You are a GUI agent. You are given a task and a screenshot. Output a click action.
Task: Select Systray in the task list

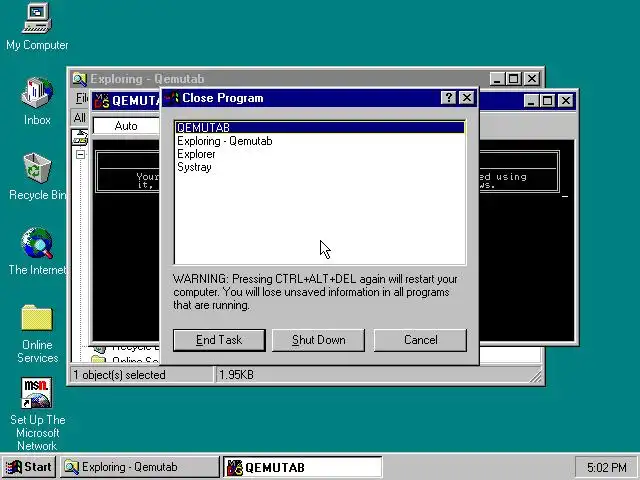click(x=320, y=167)
